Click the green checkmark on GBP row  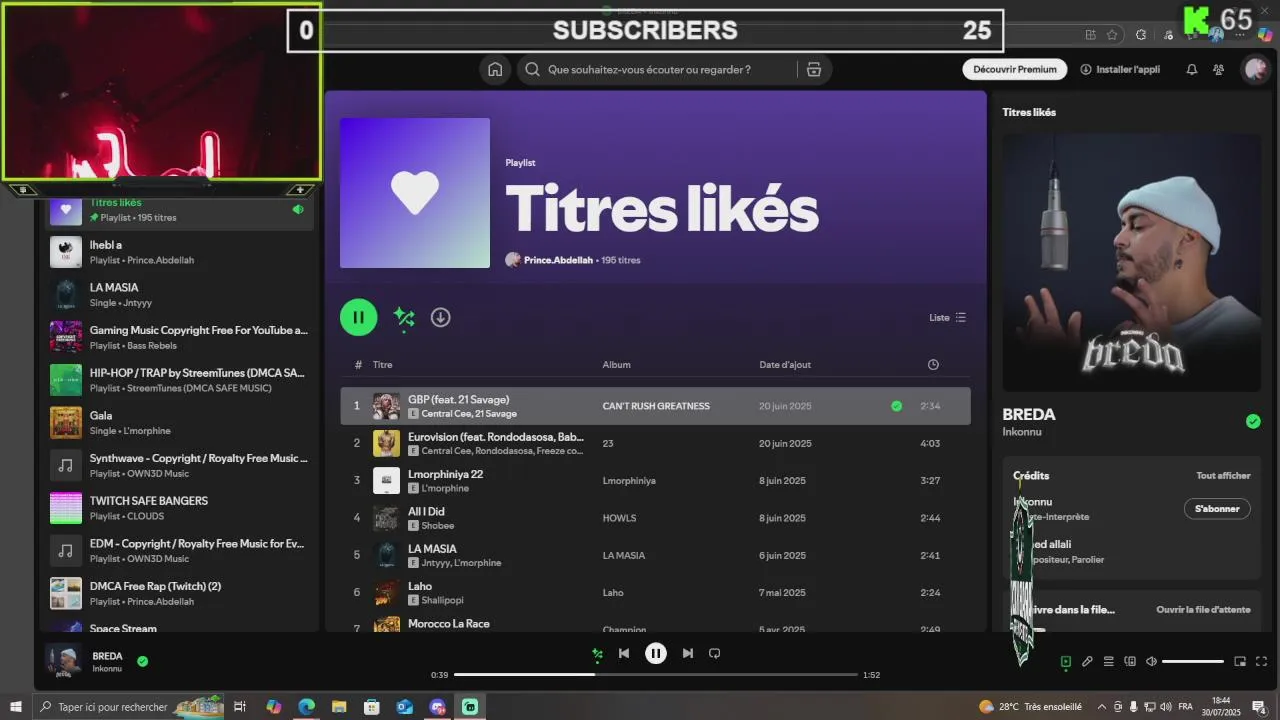(896, 406)
